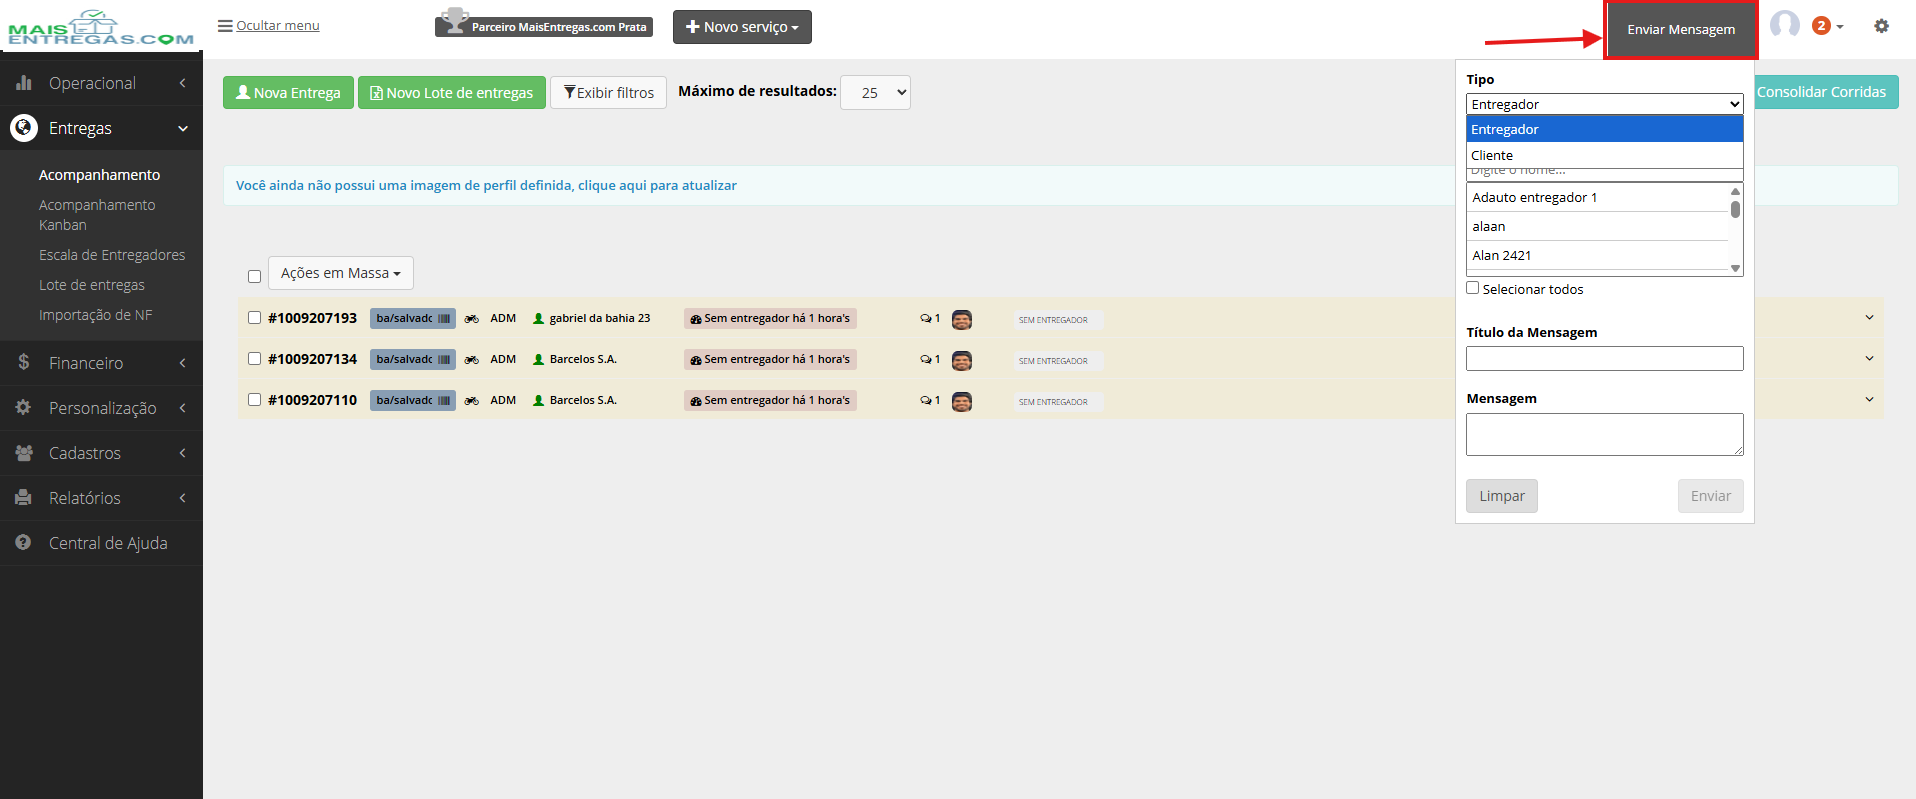Screen dimensions: 1916x799
Task: Click the Central de Ajuda question icon
Action: (x=24, y=542)
